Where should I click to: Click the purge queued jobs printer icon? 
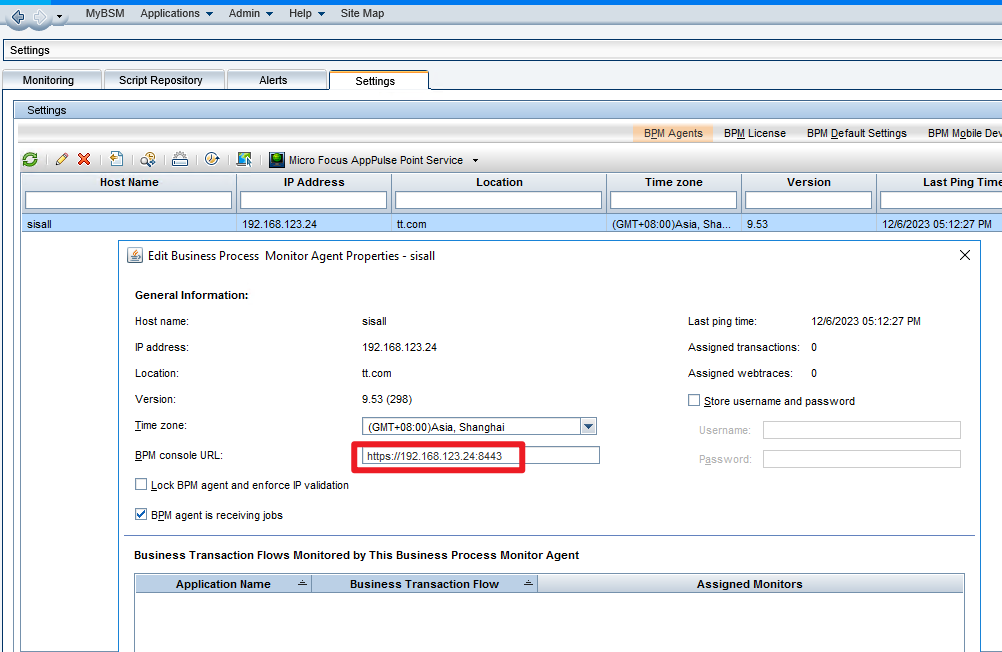pyautogui.click(x=180, y=159)
